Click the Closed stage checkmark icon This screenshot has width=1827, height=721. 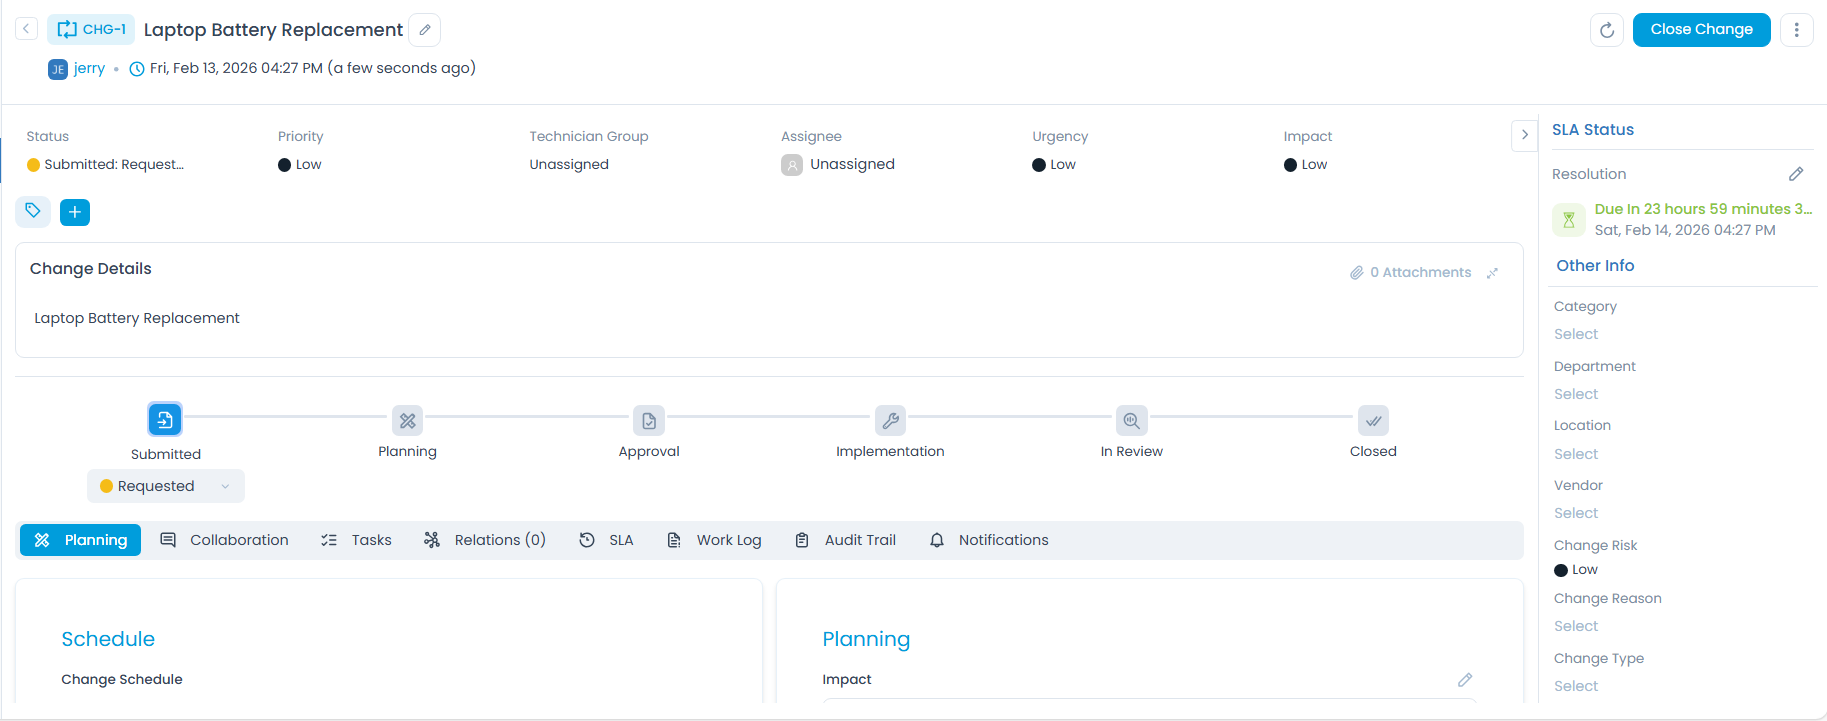point(1373,421)
